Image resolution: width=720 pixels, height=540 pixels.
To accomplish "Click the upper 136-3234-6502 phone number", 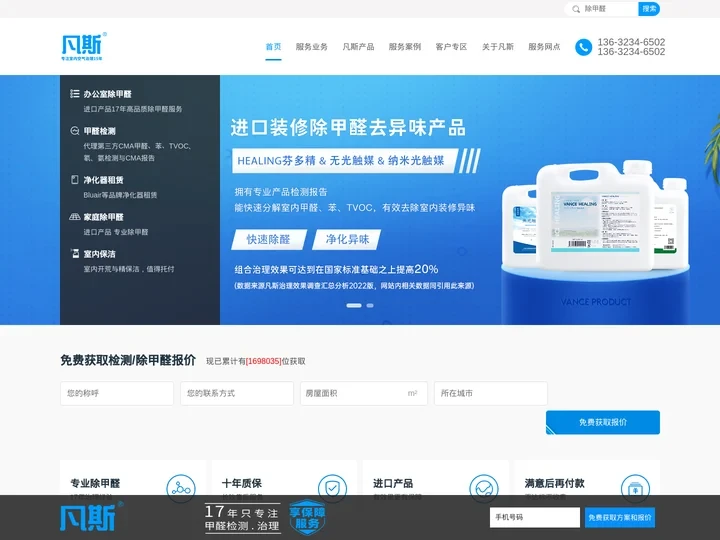I will coord(631,42).
